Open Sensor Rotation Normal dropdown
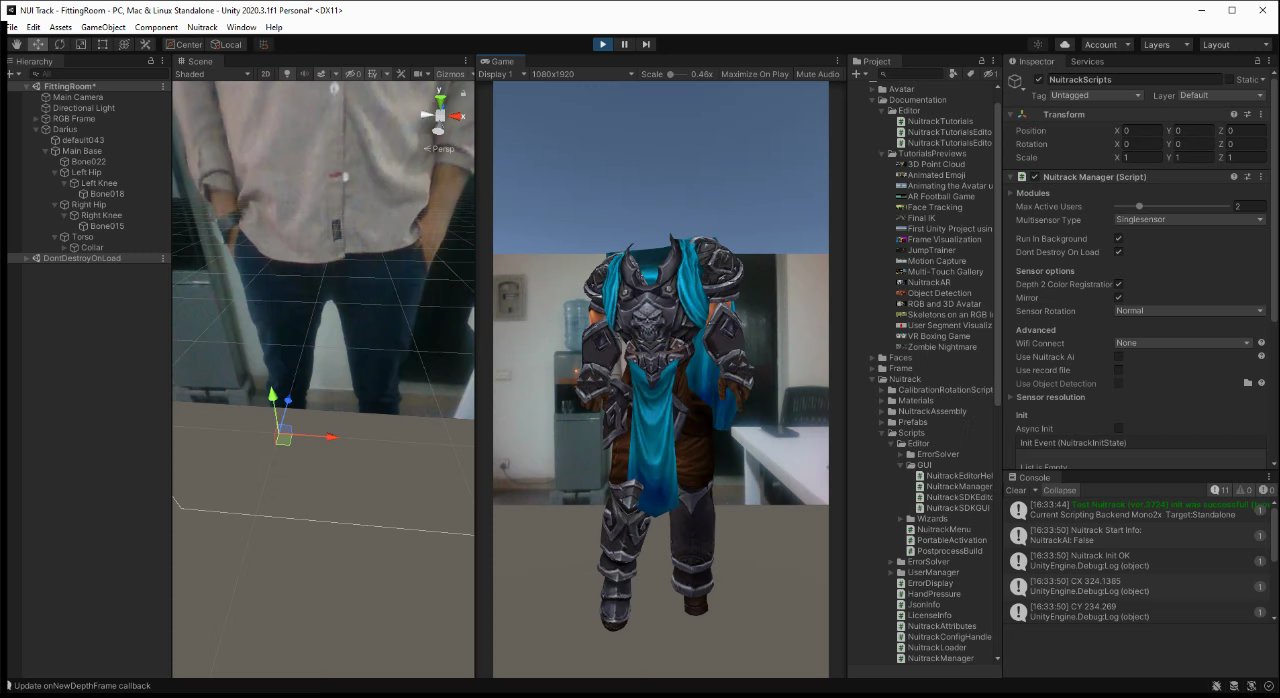This screenshot has width=1280, height=698. (x=1189, y=311)
